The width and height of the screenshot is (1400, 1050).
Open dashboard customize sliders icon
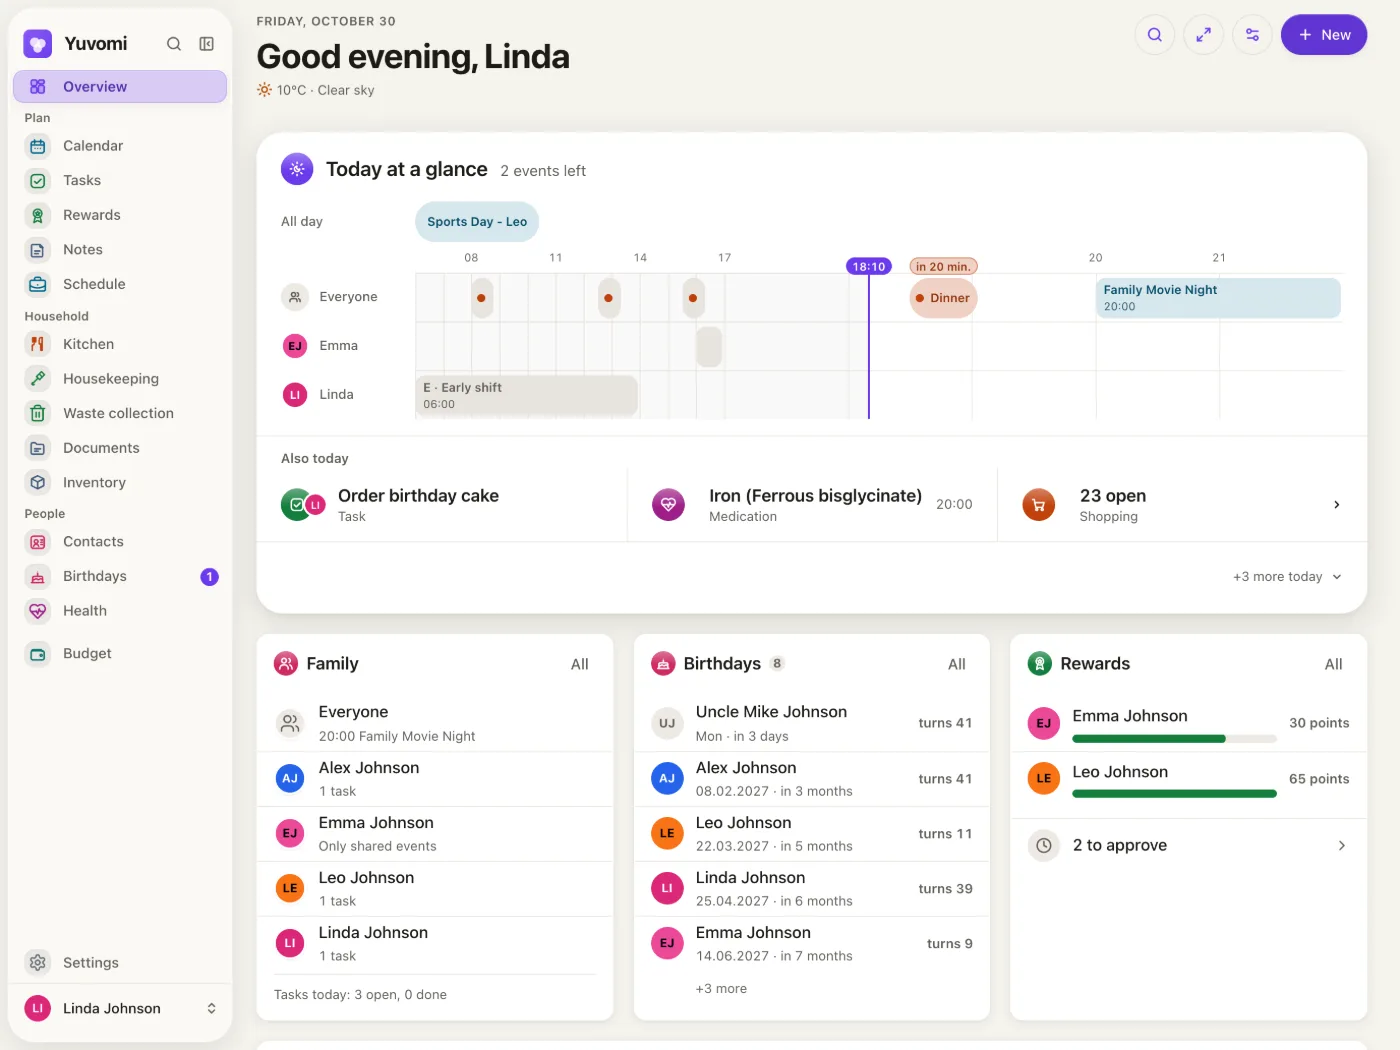[x=1252, y=35]
